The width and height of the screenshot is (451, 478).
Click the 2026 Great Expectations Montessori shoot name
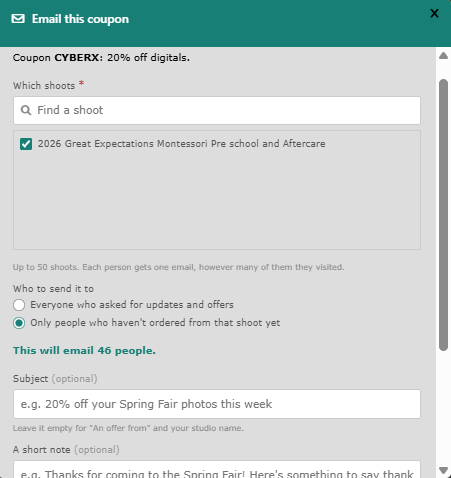181,144
